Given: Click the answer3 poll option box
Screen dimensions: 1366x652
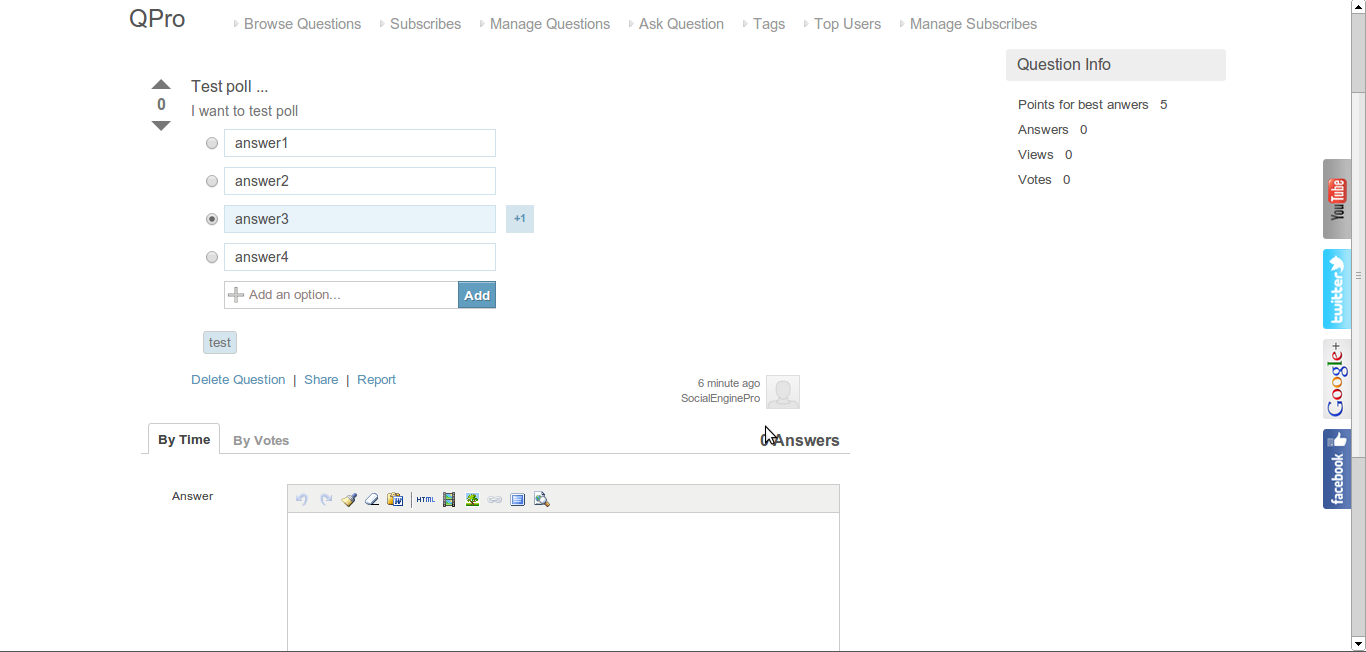Looking at the screenshot, I should pyautogui.click(x=360, y=219).
